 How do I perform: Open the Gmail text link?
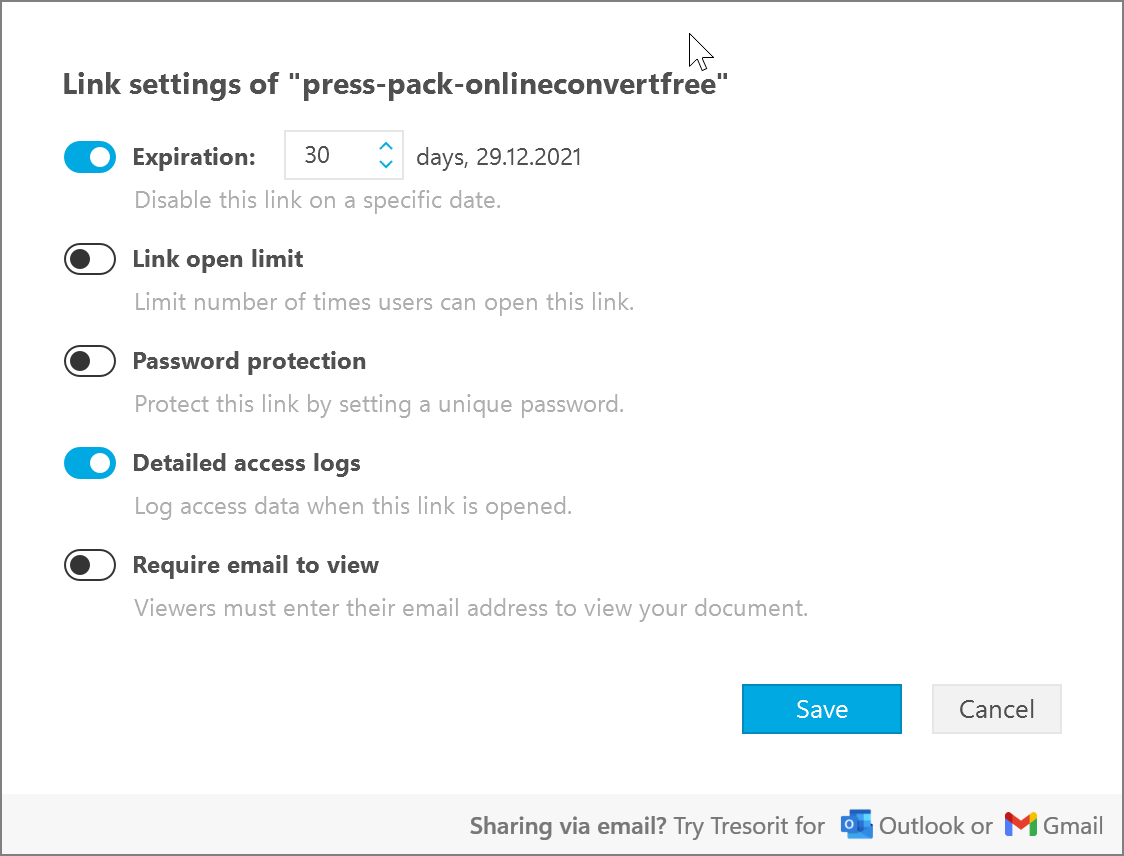pyautogui.click(x=1072, y=826)
